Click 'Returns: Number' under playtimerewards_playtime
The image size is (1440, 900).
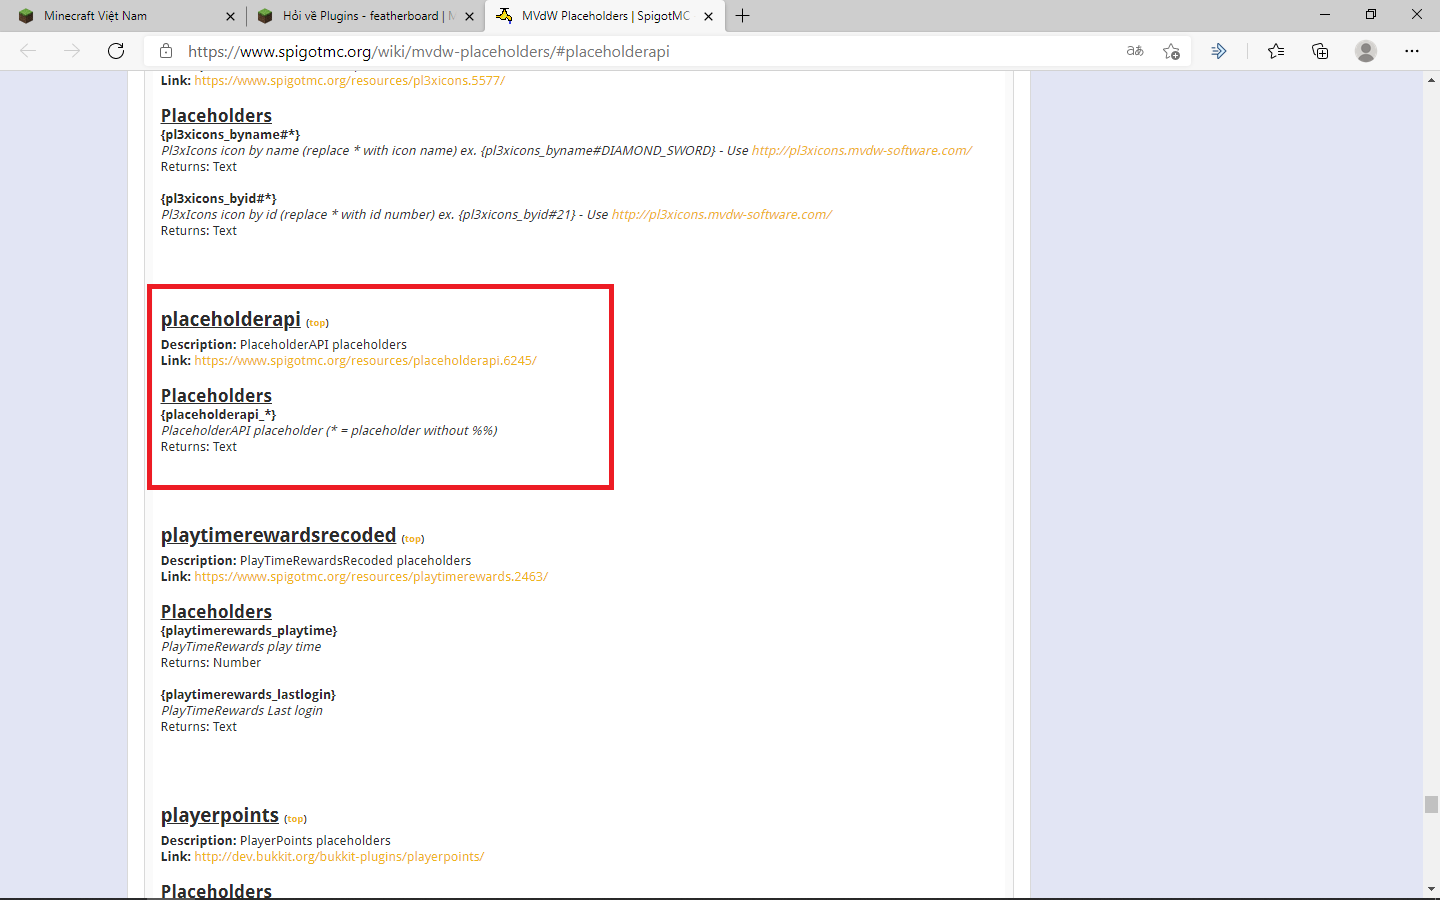(211, 663)
